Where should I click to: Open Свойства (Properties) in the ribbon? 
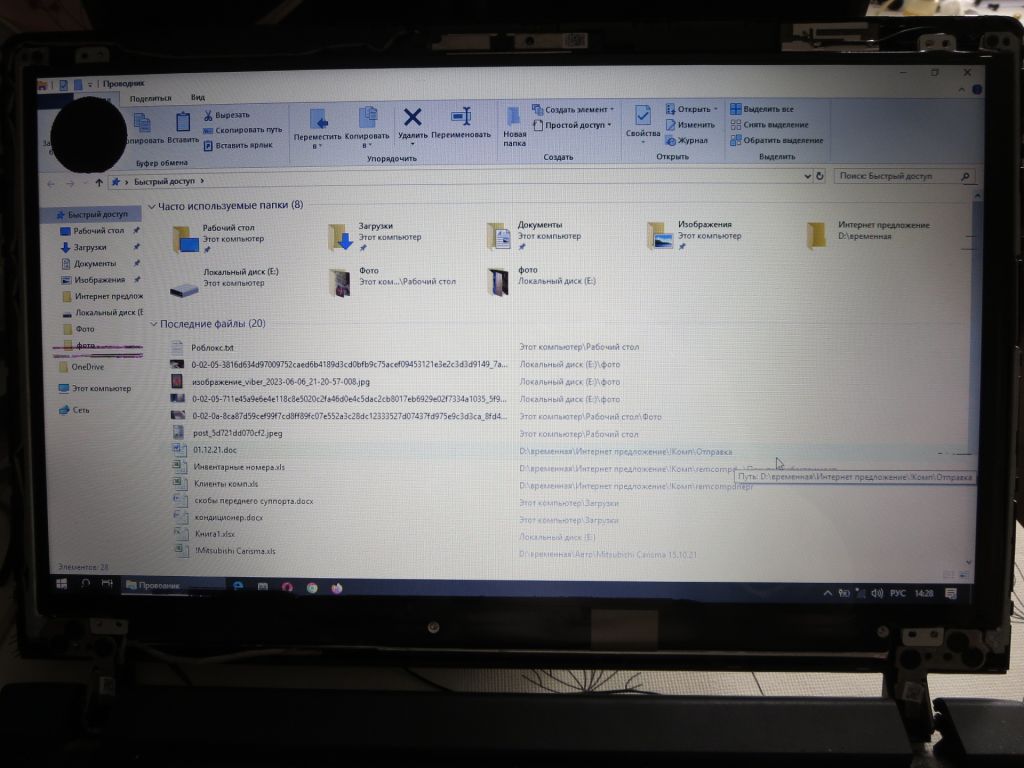[x=643, y=122]
